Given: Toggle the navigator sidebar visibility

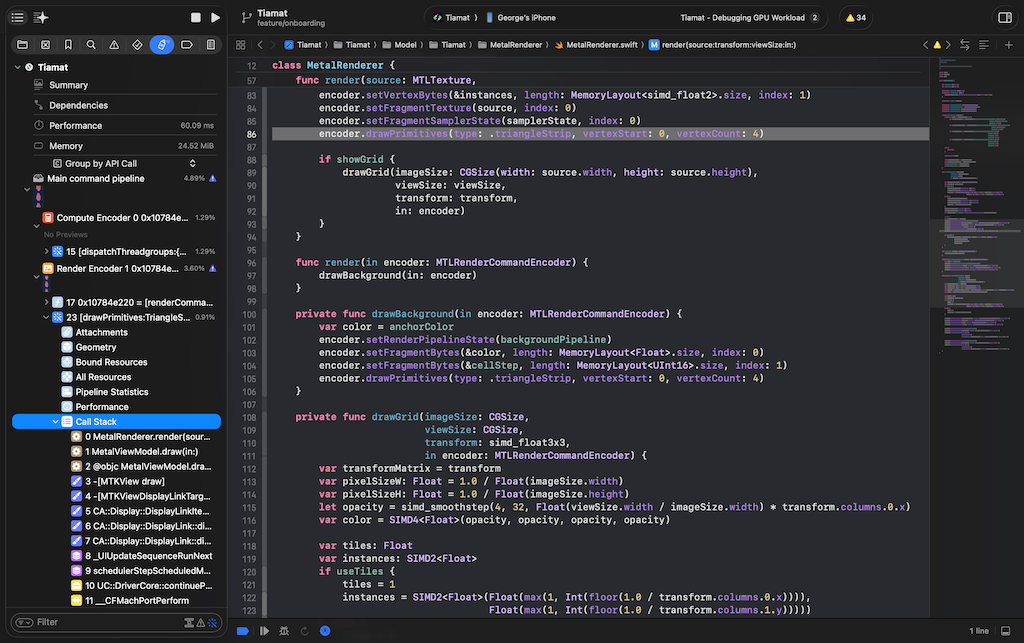Looking at the screenshot, I should (x=17, y=18).
